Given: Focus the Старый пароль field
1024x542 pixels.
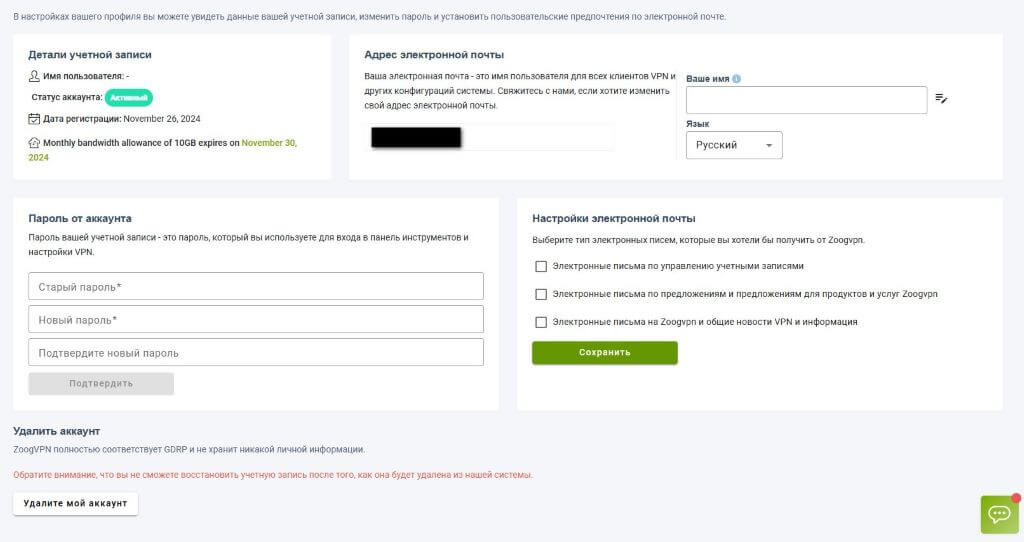Looking at the screenshot, I should click(x=256, y=287).
